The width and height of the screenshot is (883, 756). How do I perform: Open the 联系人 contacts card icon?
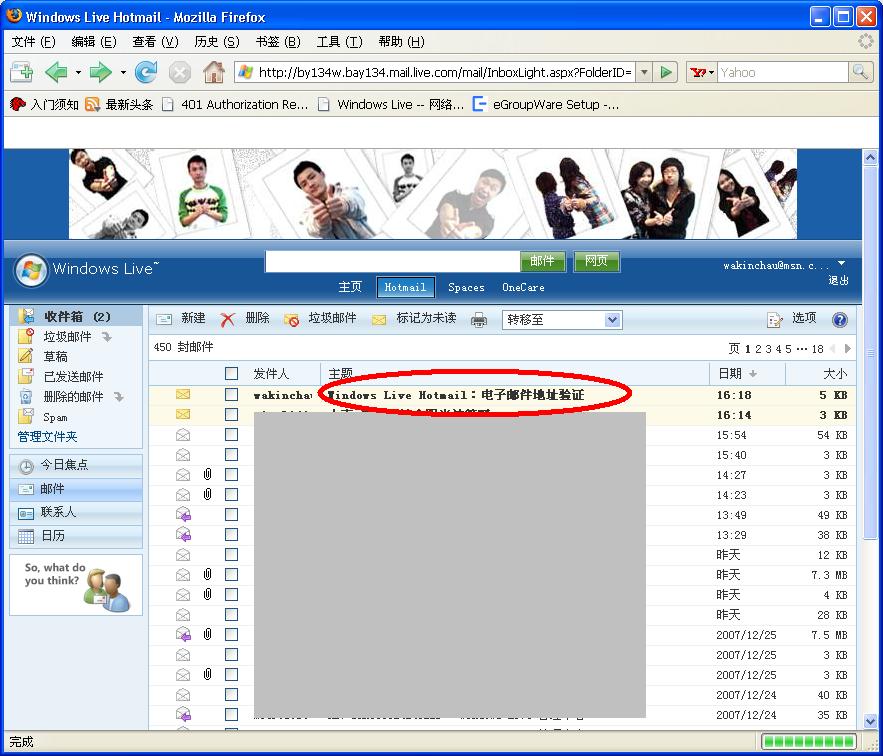pyautogui.click(x=26, y=513)
